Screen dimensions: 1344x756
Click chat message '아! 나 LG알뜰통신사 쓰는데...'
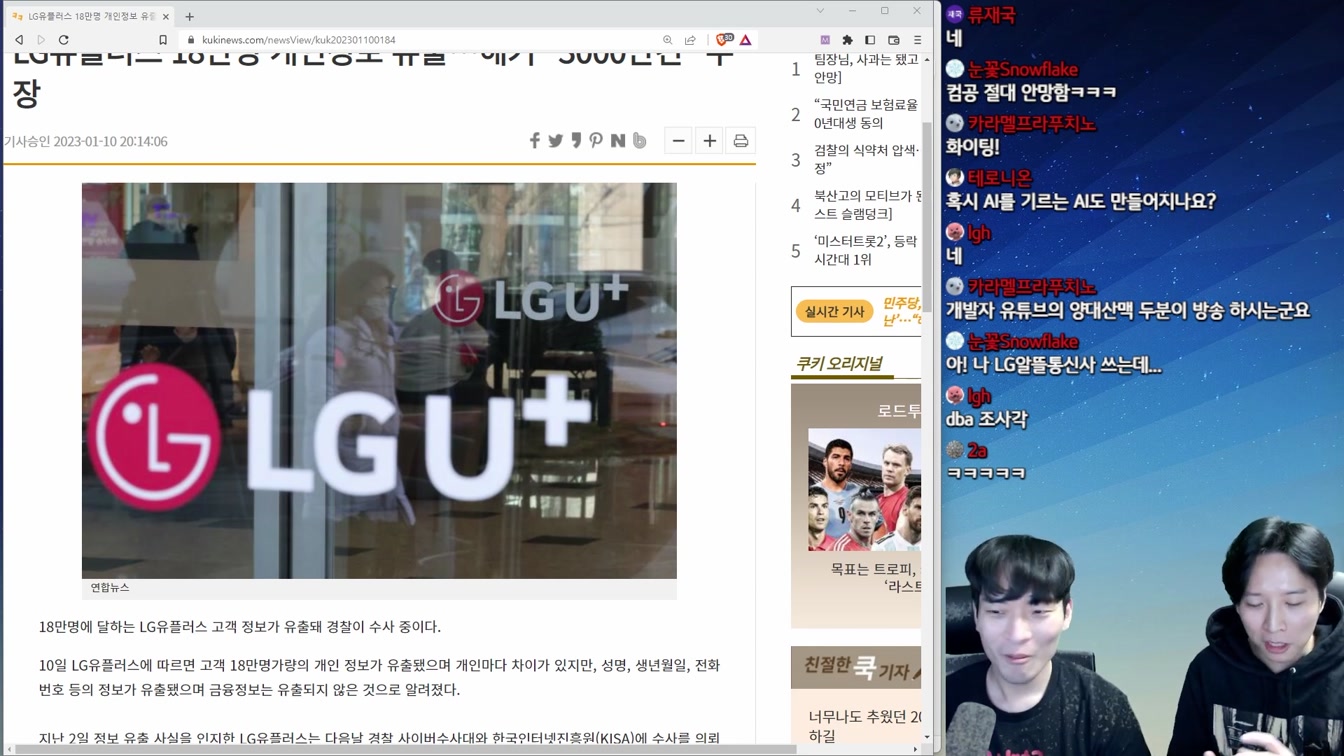[1053, 365]
